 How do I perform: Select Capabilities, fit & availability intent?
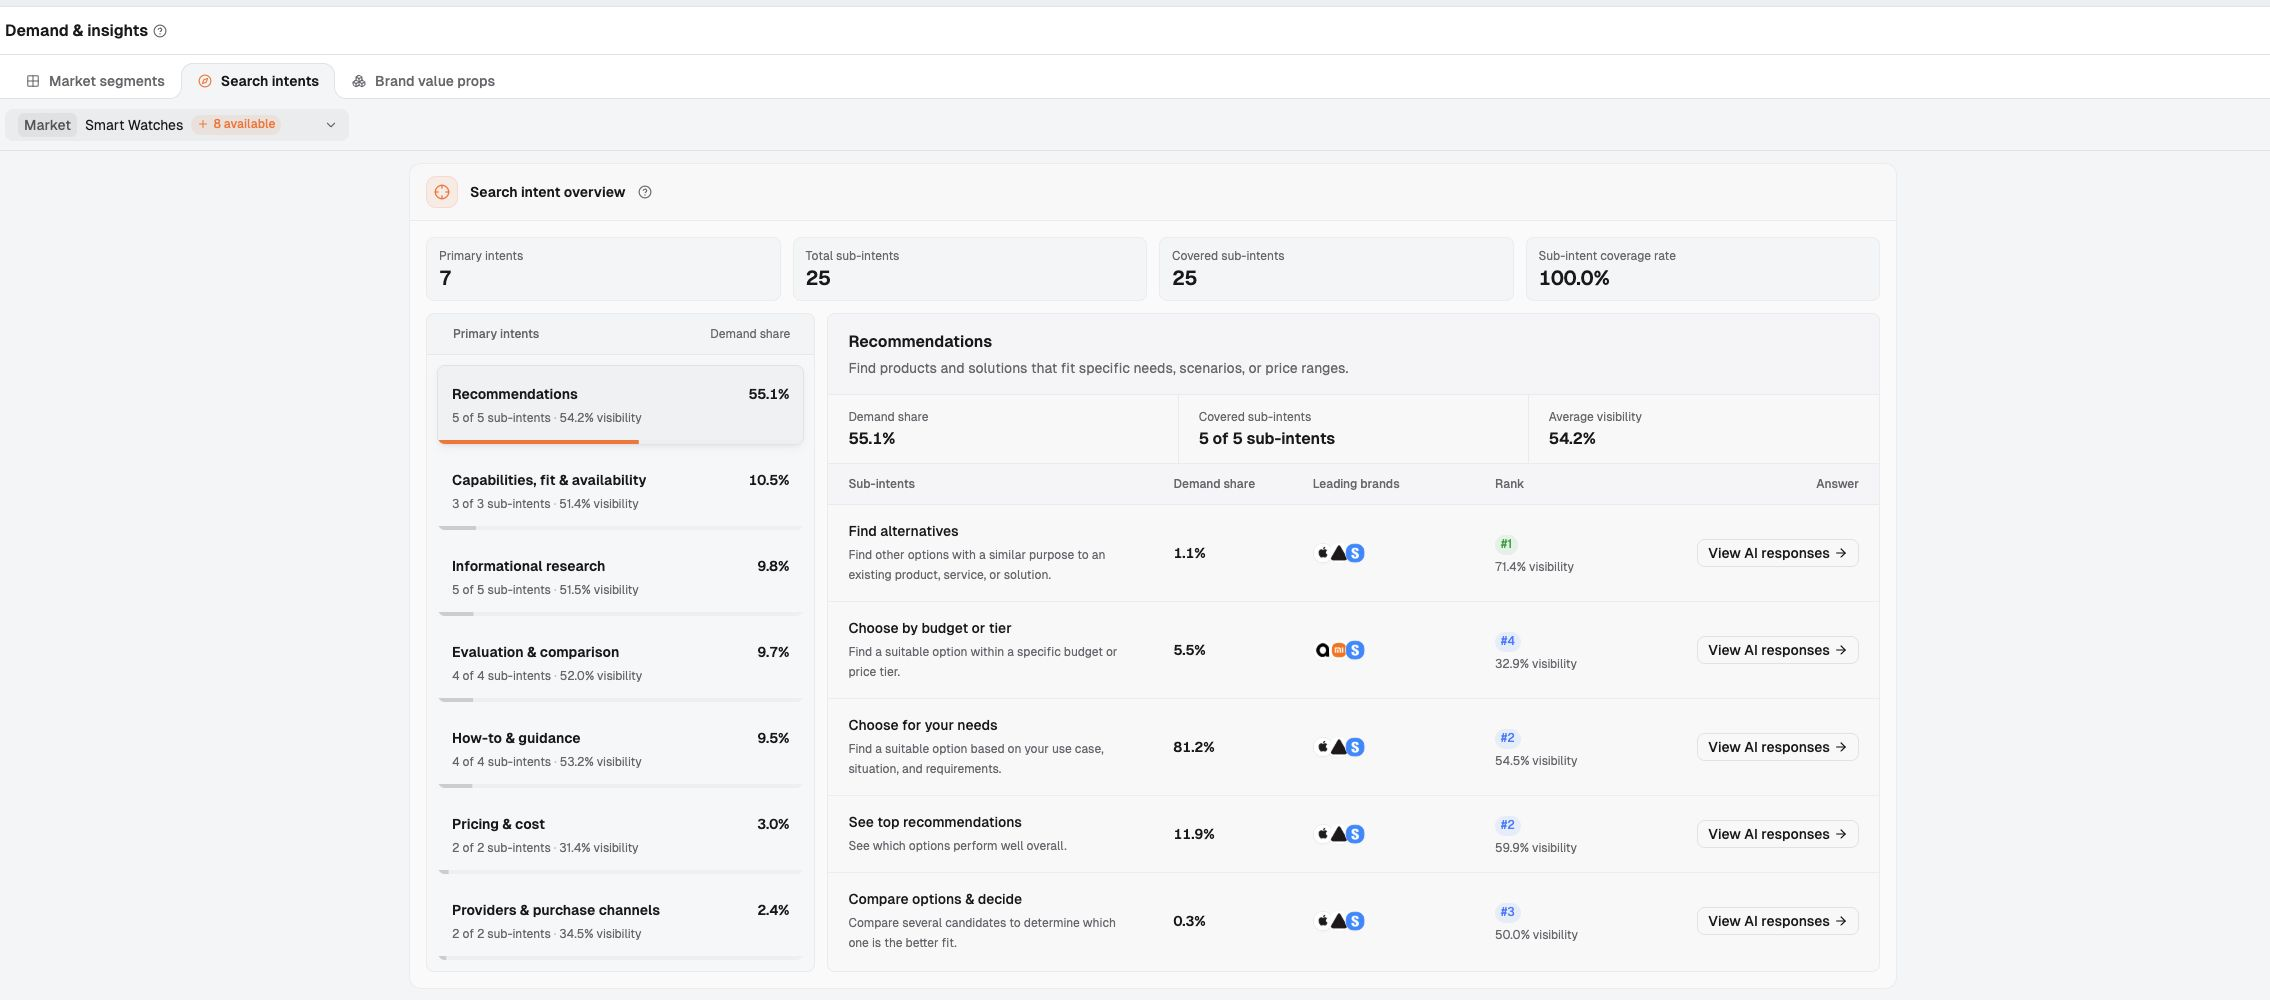[620, 491]
